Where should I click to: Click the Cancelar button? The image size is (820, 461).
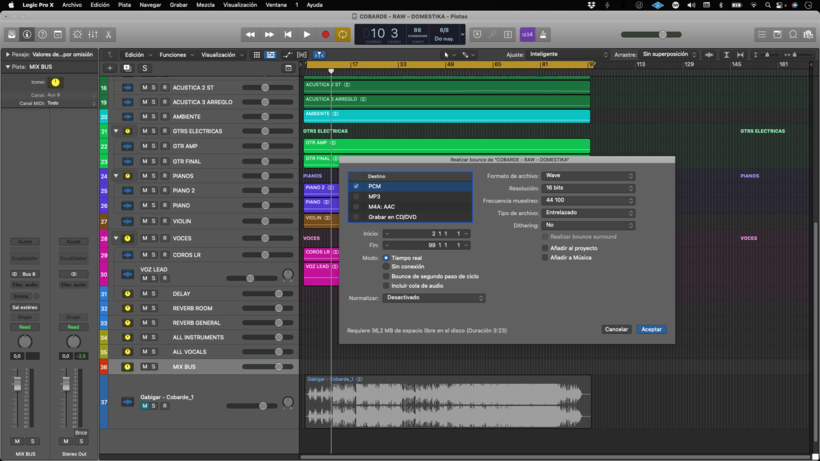(616, 329)
